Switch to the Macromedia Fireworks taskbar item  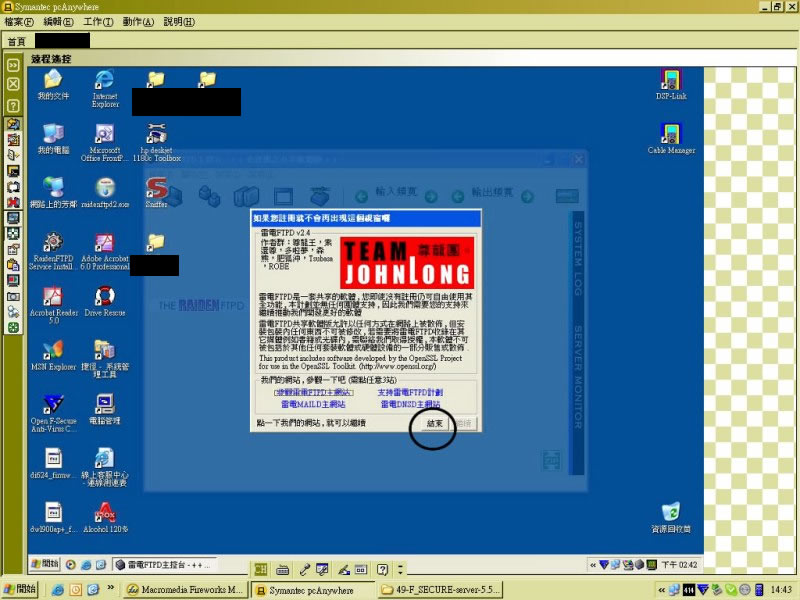coord(186,590)
